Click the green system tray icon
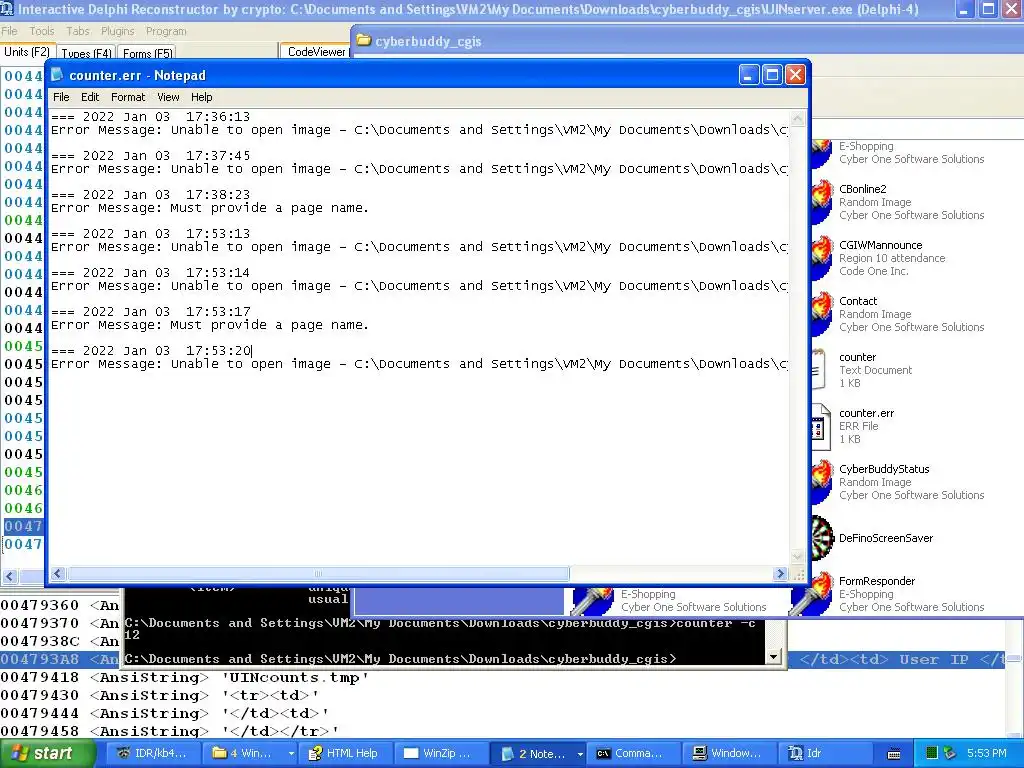Screen dimensions: 1024x768 click(x=932, y=754)
